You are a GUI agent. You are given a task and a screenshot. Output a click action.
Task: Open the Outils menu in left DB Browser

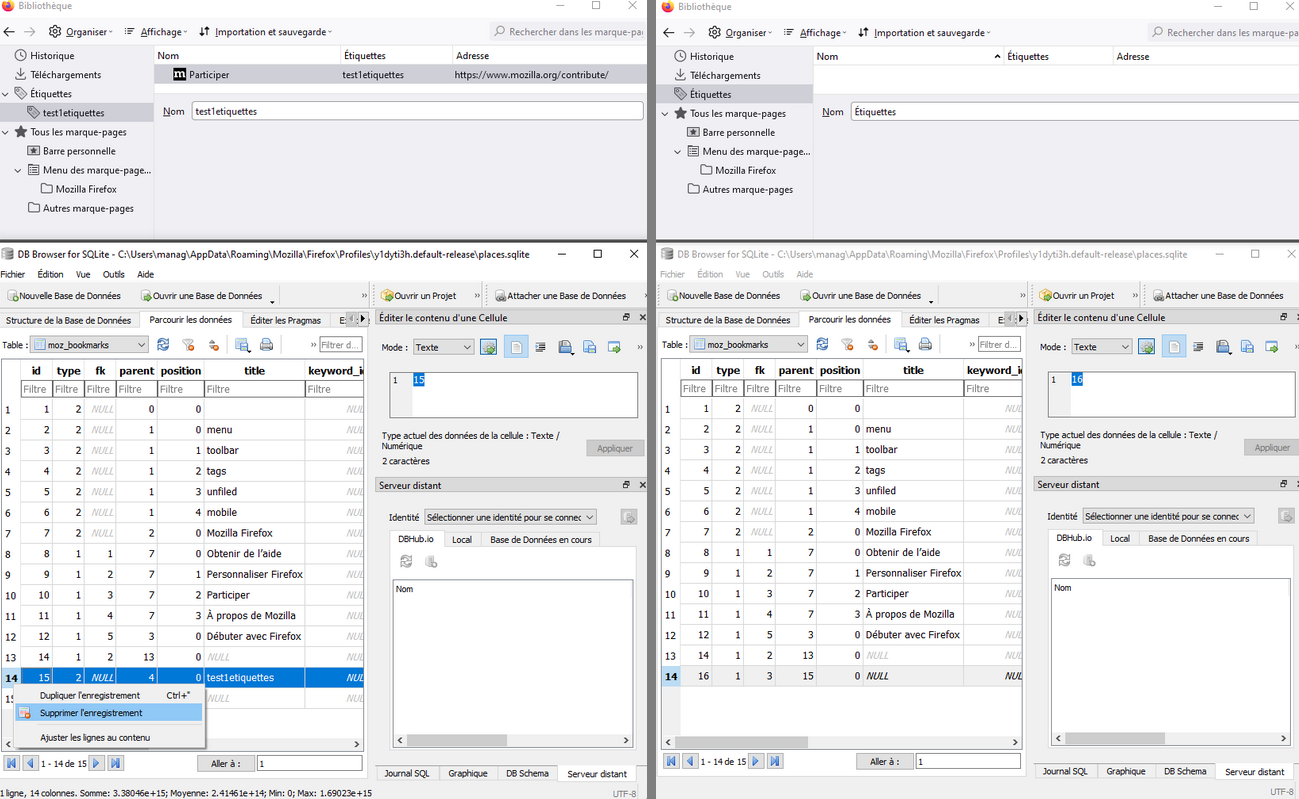pos(114,274)
